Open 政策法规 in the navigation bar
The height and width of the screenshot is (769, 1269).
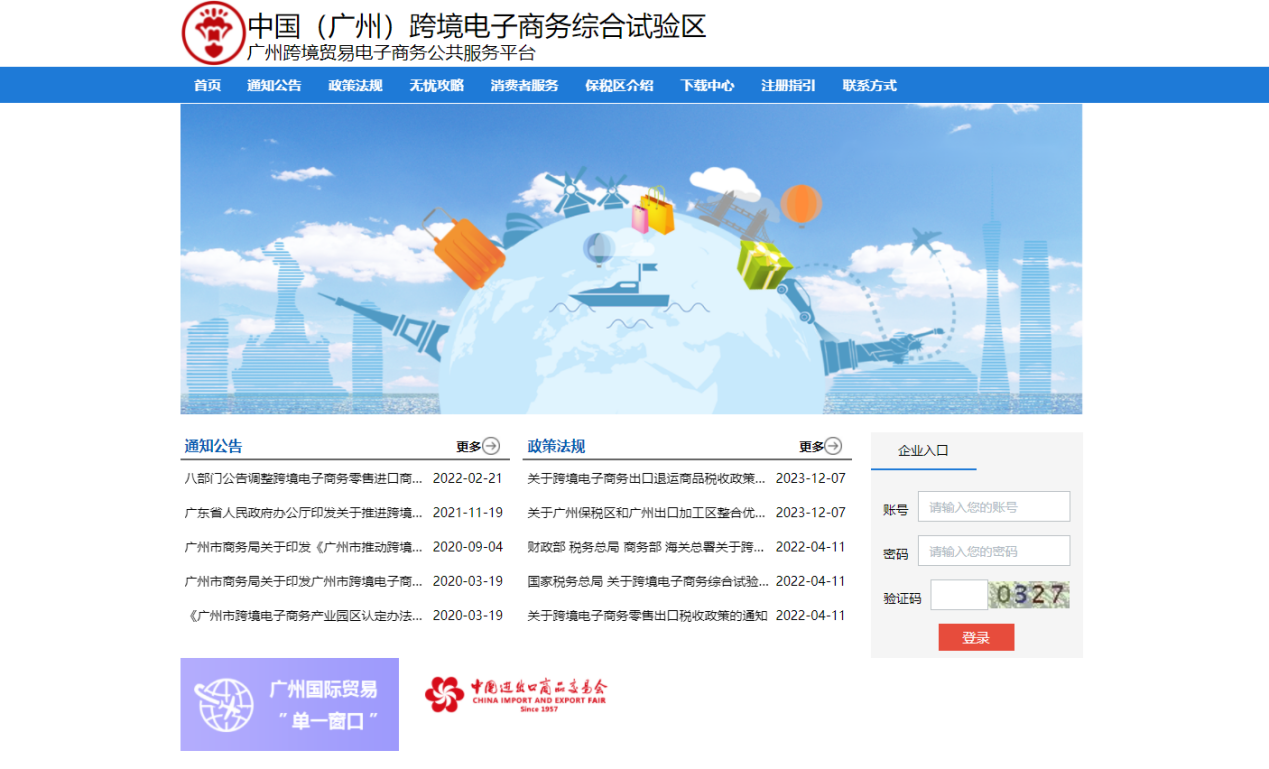click(x=355, y=86)
